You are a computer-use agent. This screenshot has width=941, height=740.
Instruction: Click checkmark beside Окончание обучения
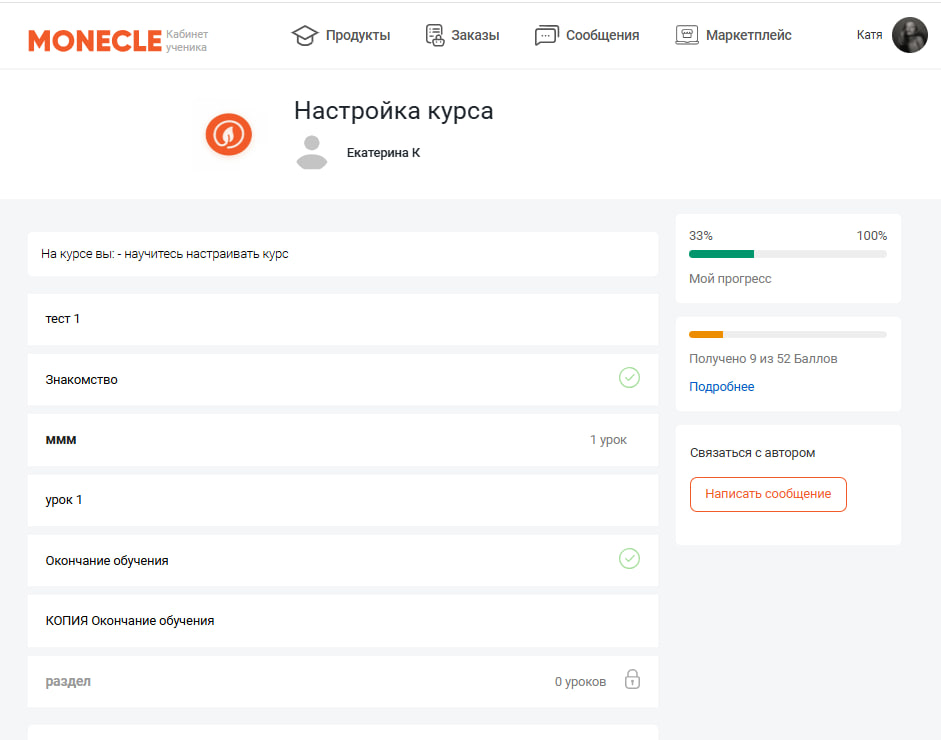click(629, 559)
